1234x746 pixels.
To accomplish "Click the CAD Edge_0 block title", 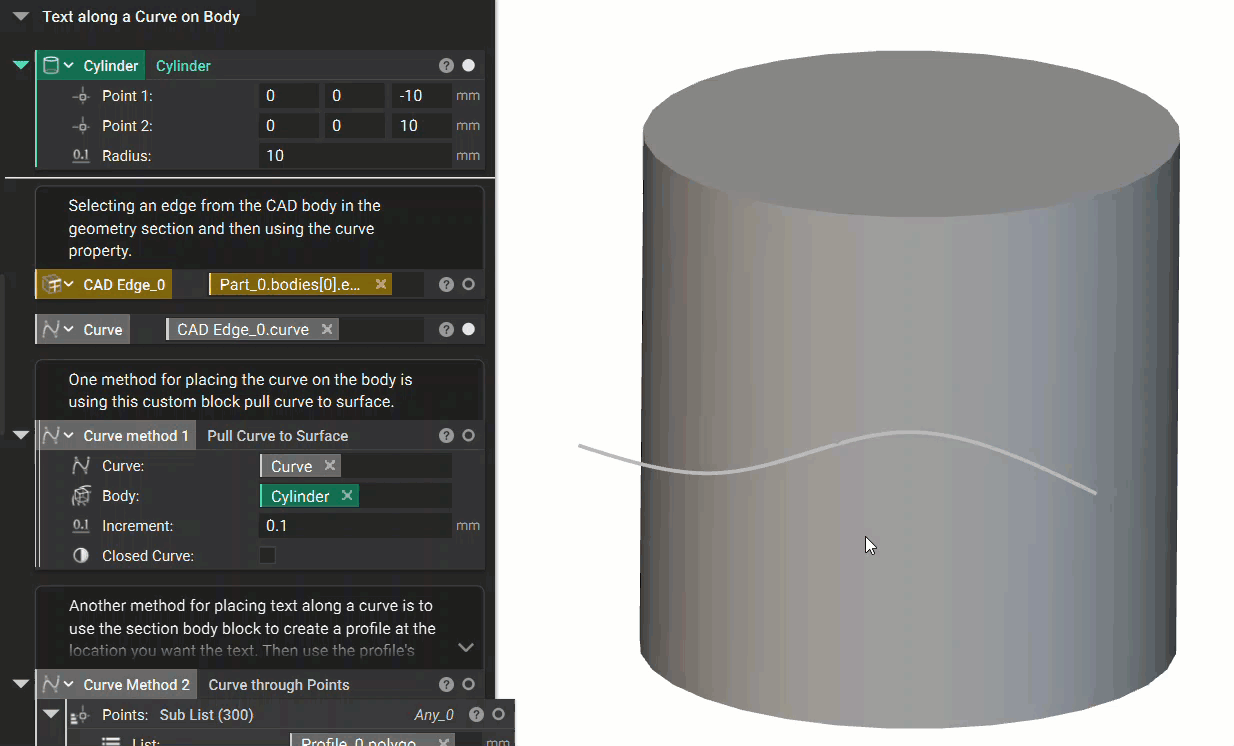I will (124, 285).
